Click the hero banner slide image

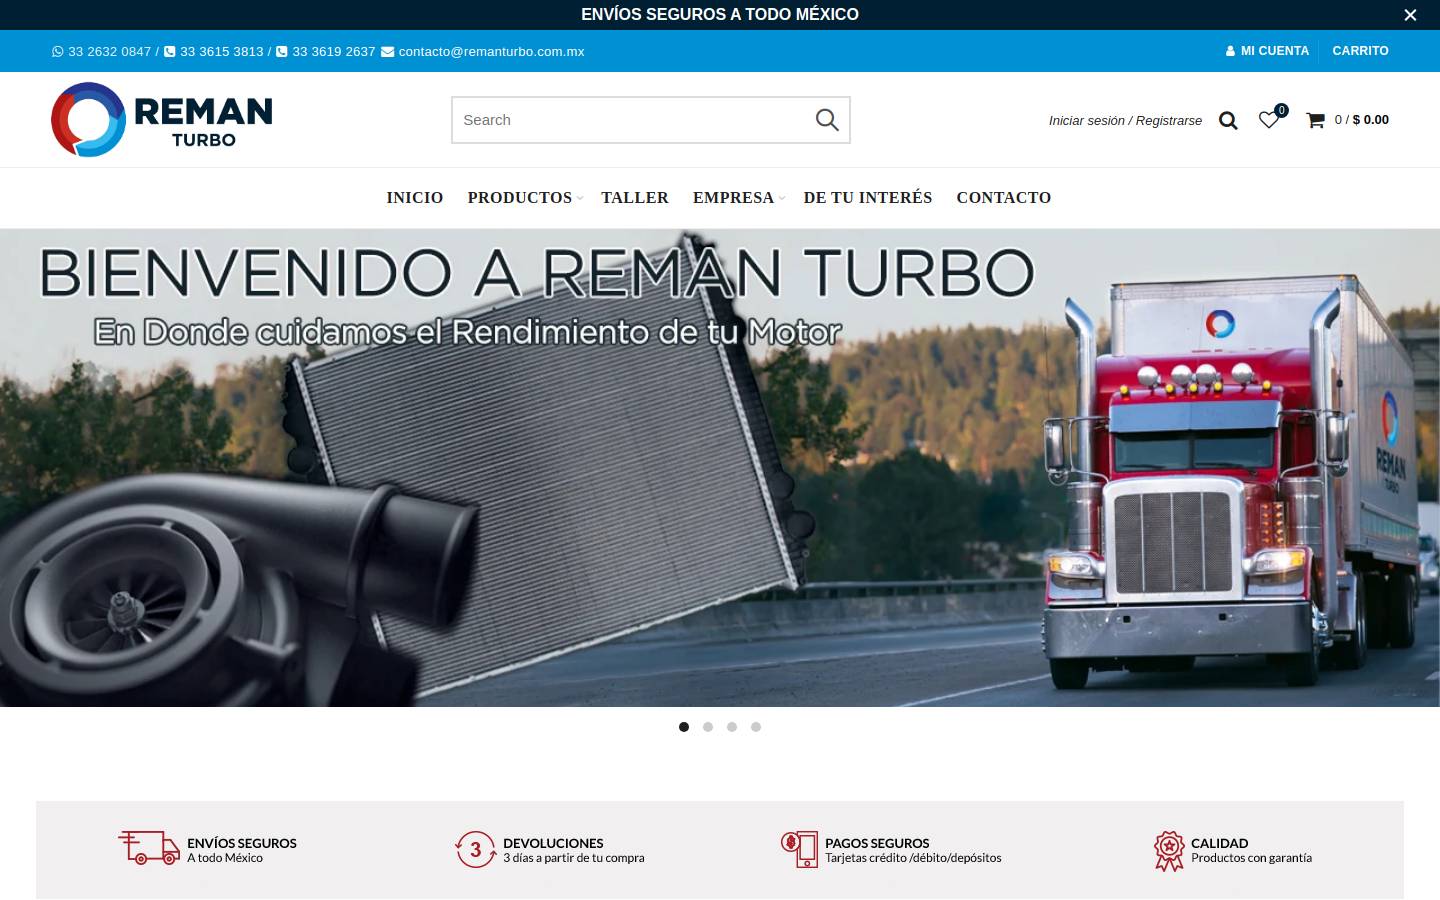tap(720, 468)
